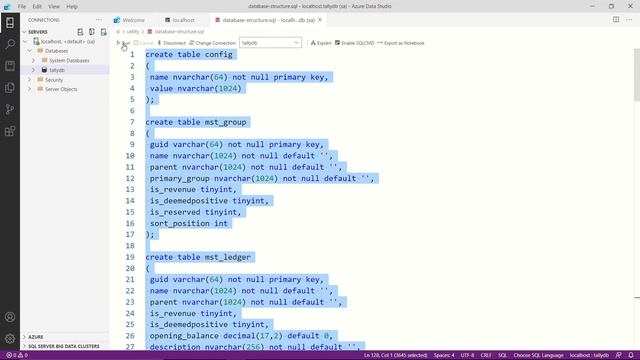
Task: Click the Spaces: 4 indentation status entry
Action: click(x=444, y=355)
